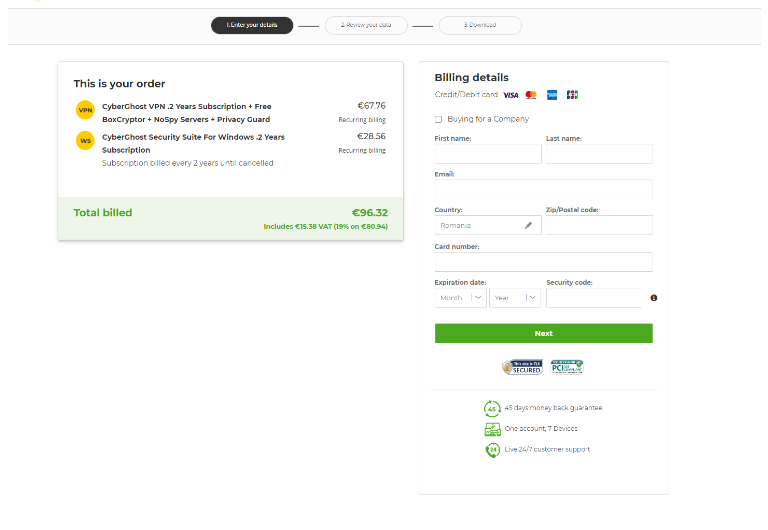Click the total price €96.32
The width and height of the screenshot is (768, 530).
370,213
